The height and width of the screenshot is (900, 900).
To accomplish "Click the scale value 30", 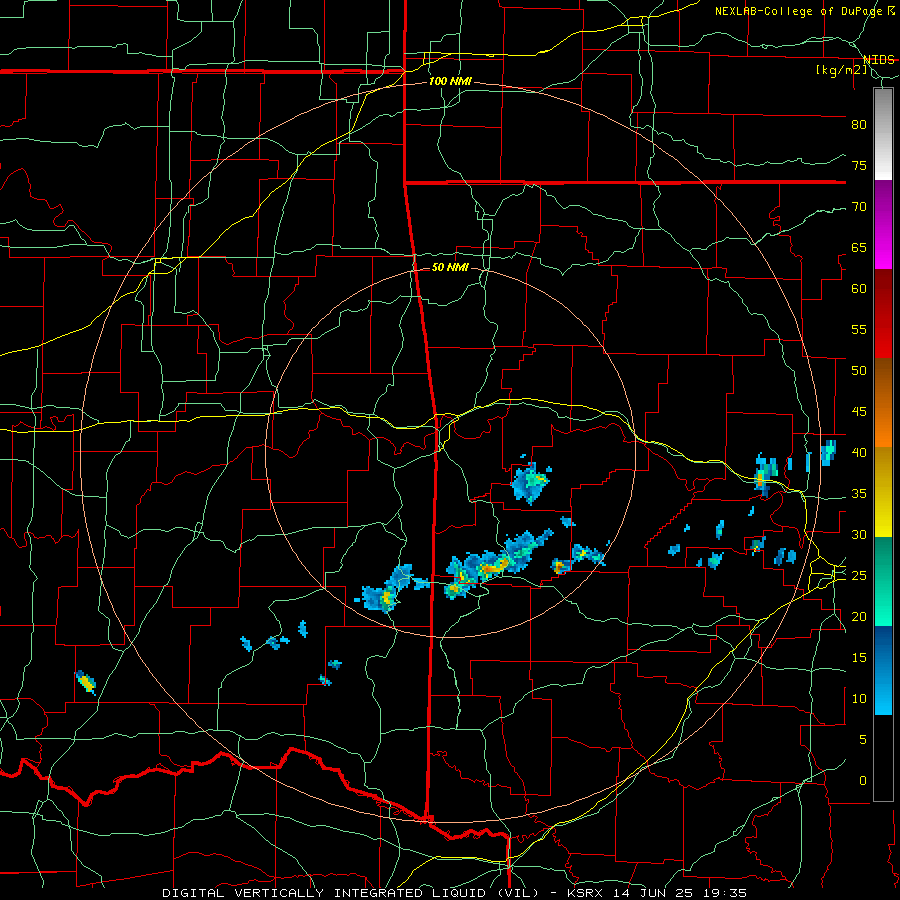I will pyautogui.click(x=859, y=535).
